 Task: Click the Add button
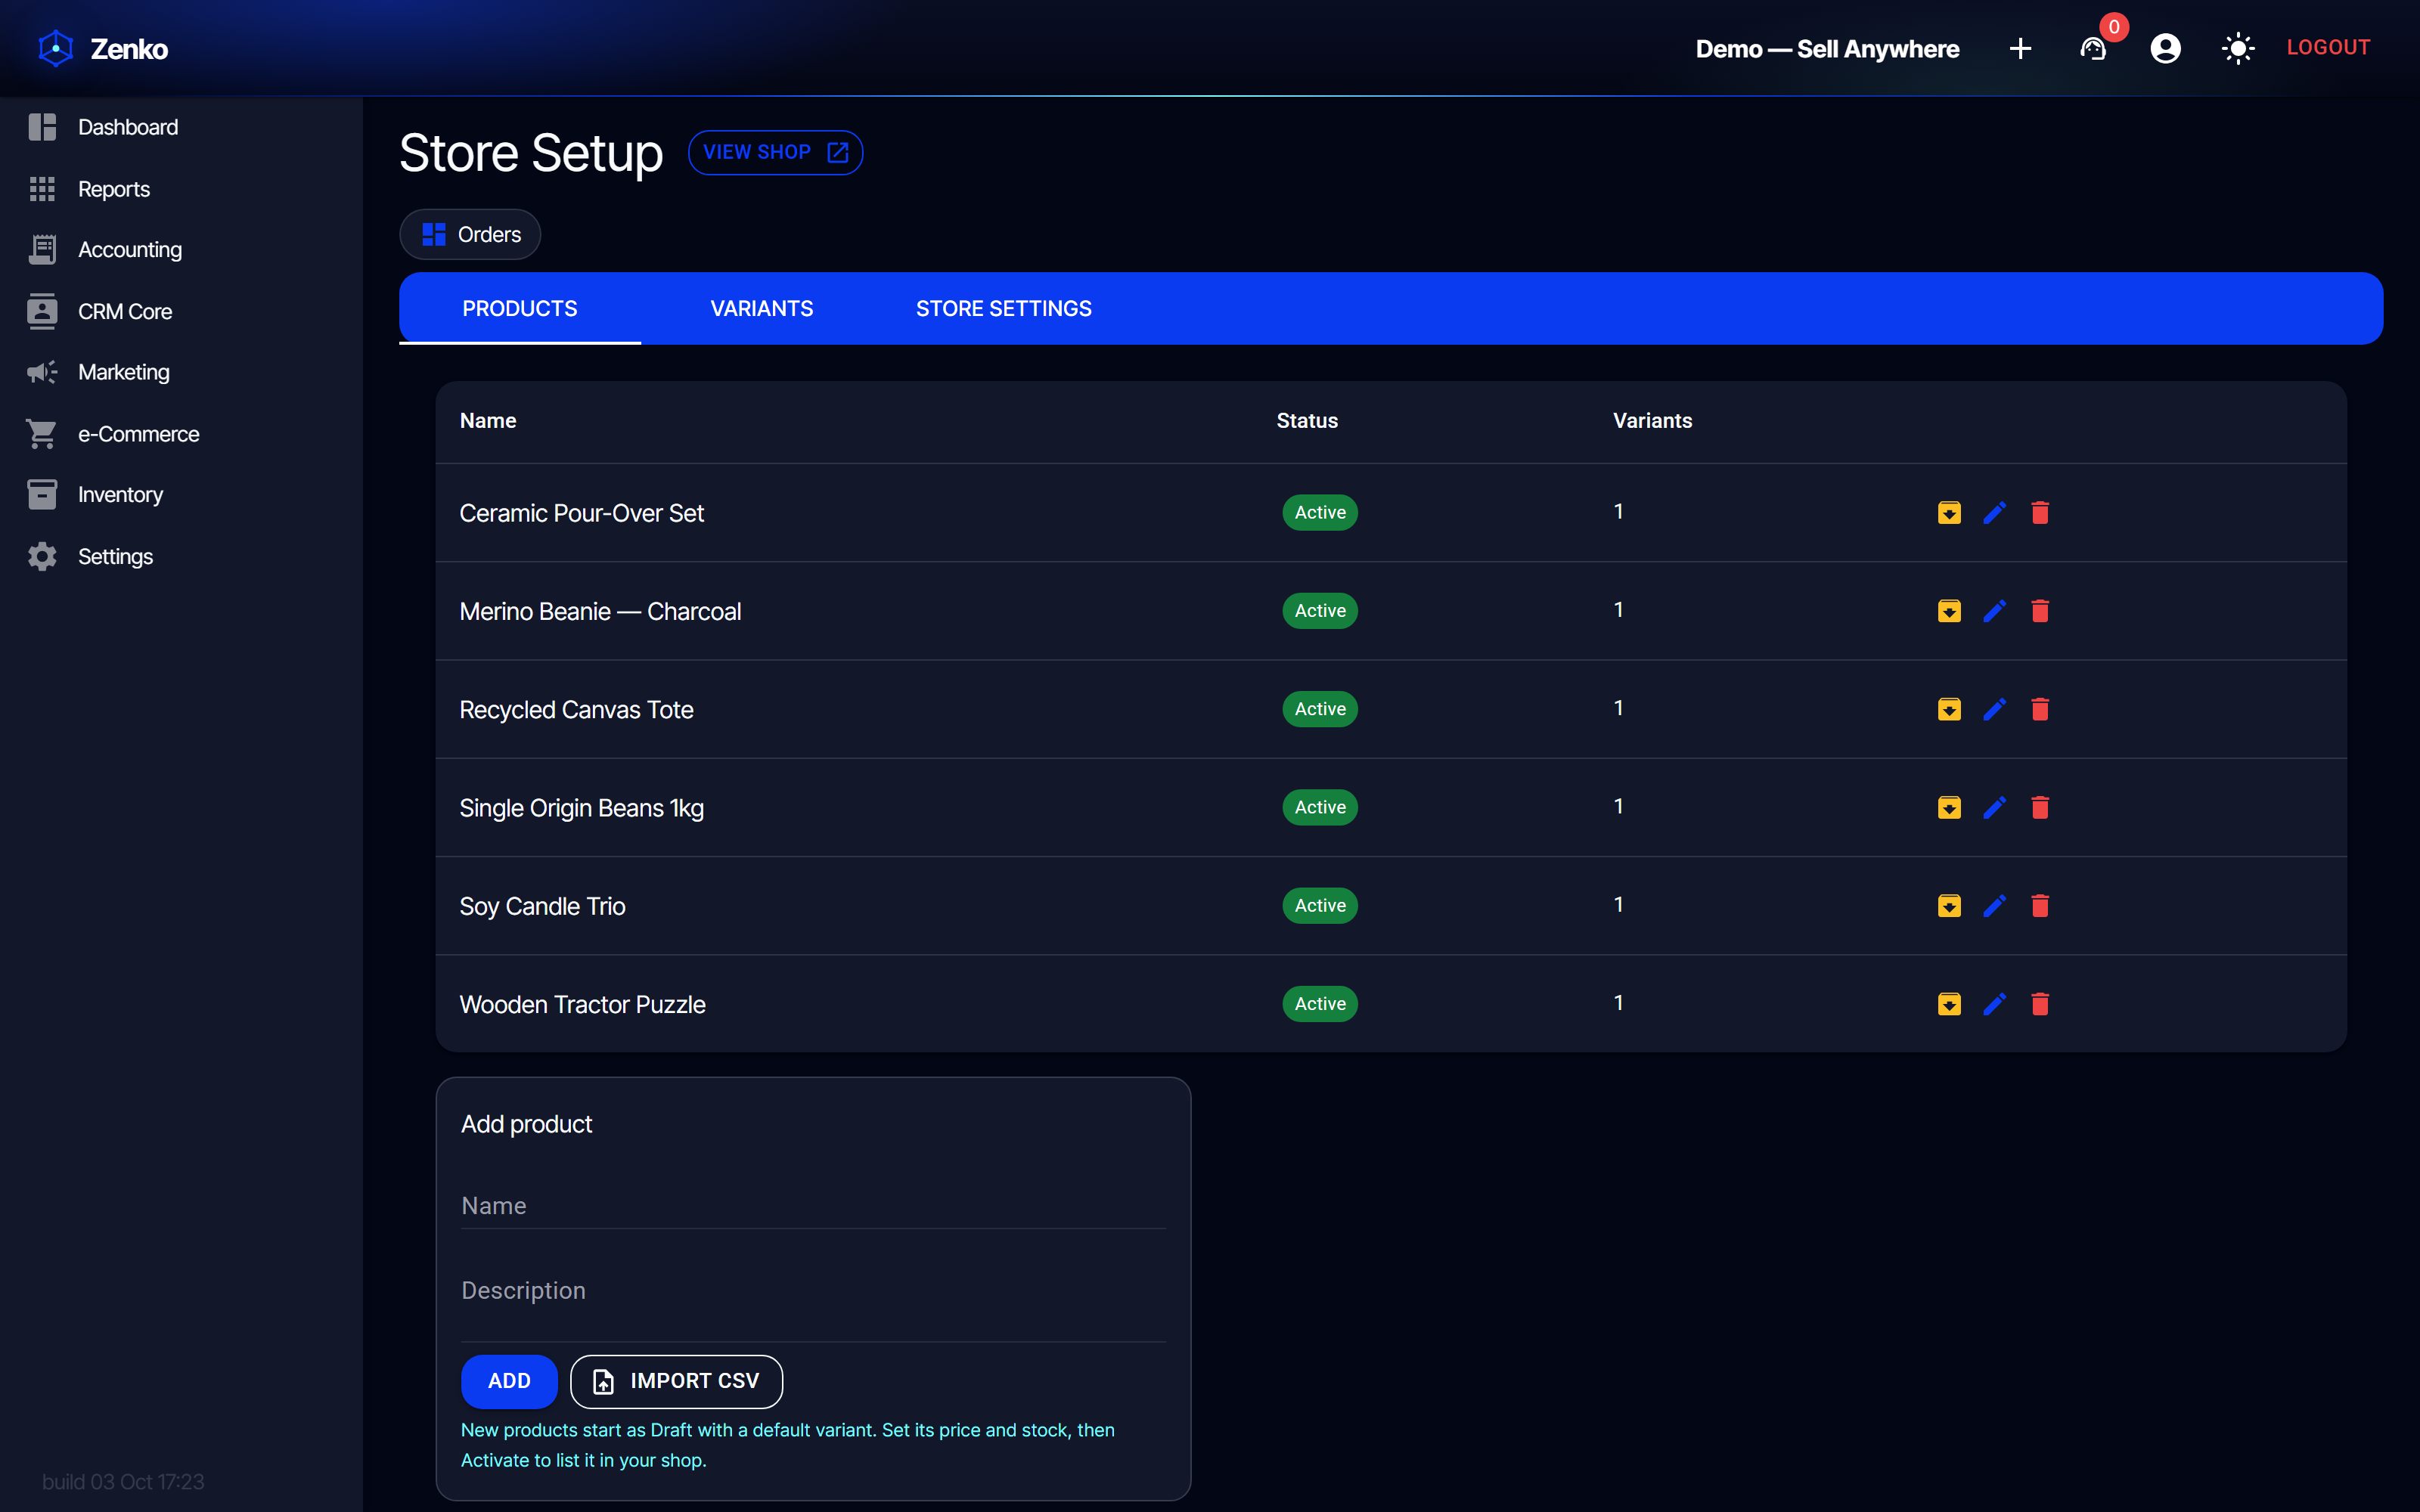[x=509, y=1381]
